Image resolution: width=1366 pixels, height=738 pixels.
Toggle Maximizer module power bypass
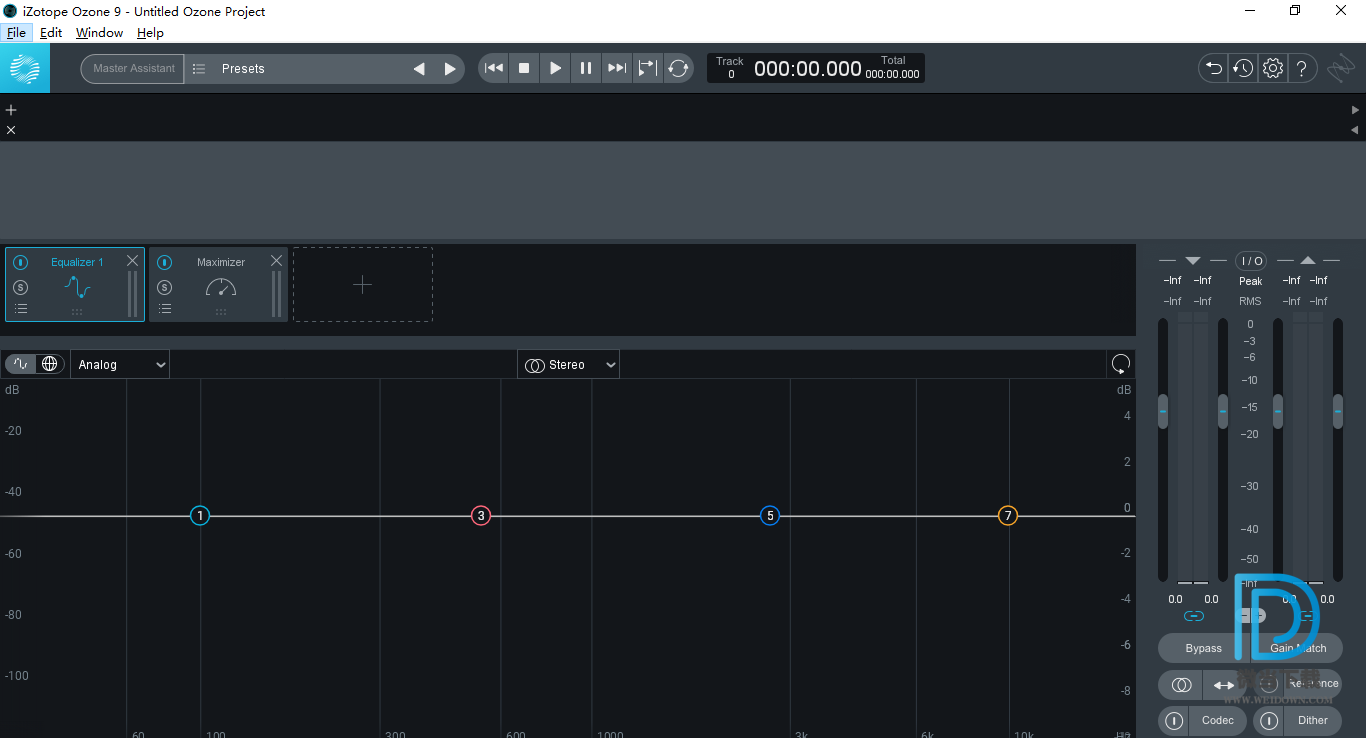pyautogui.click(x=165, y=262)
